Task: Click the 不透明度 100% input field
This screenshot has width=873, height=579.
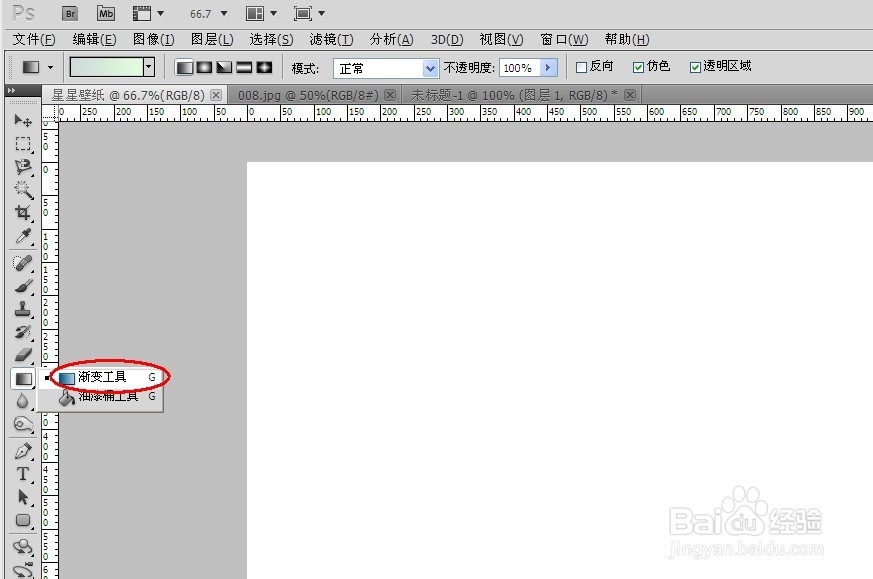Action: [x=519, y=68]
